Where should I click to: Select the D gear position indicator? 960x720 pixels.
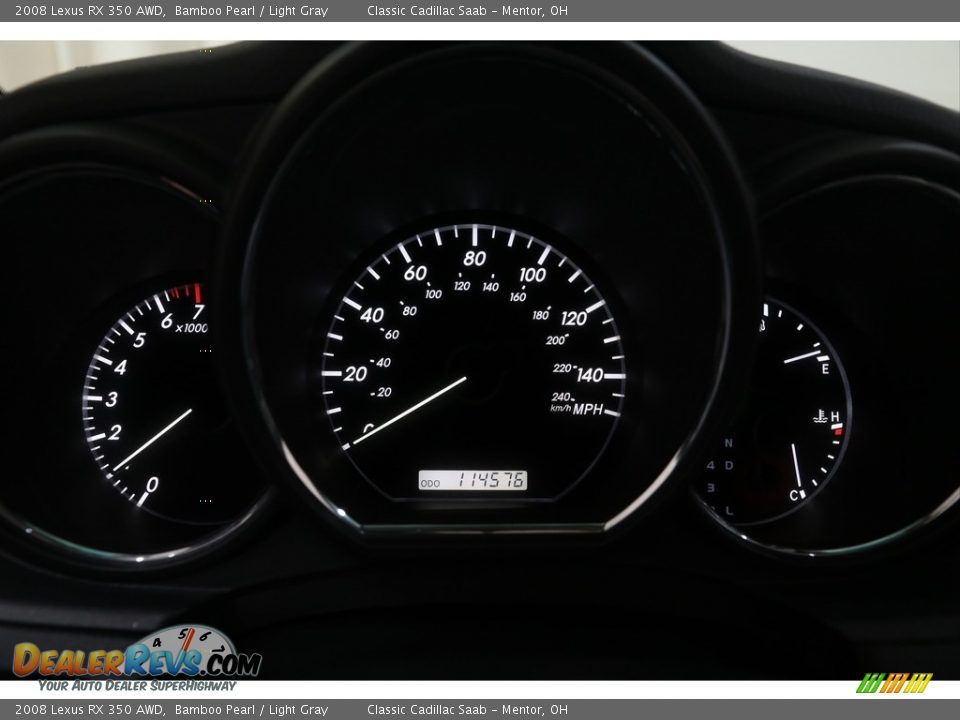point(729,465)
